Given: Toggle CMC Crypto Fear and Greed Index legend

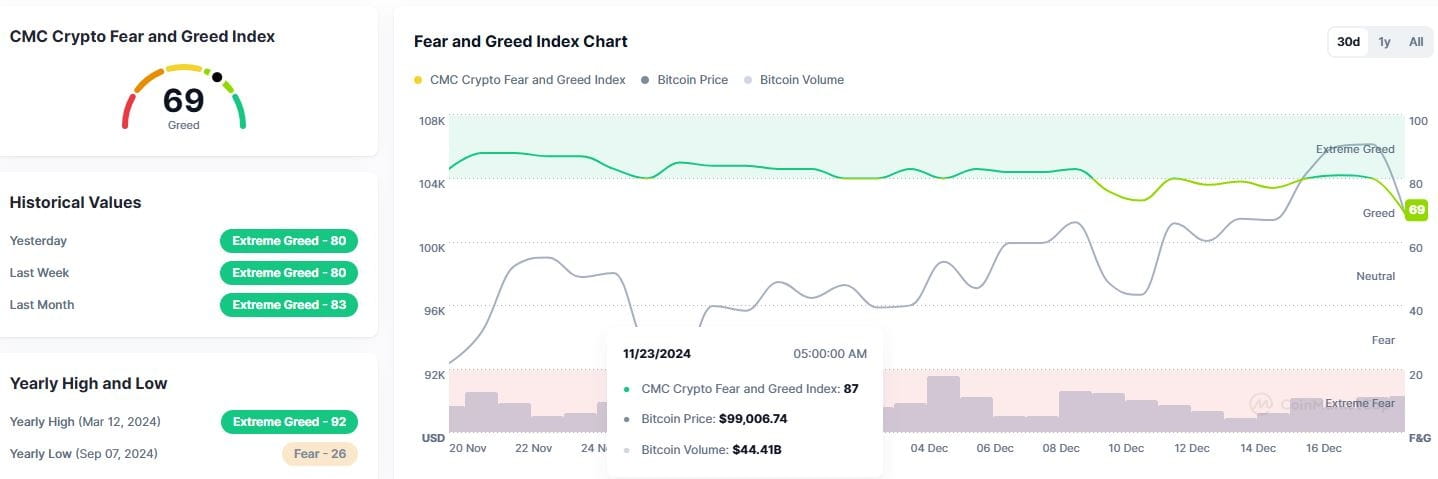Looking at the screenshot, I should [527, 80].
